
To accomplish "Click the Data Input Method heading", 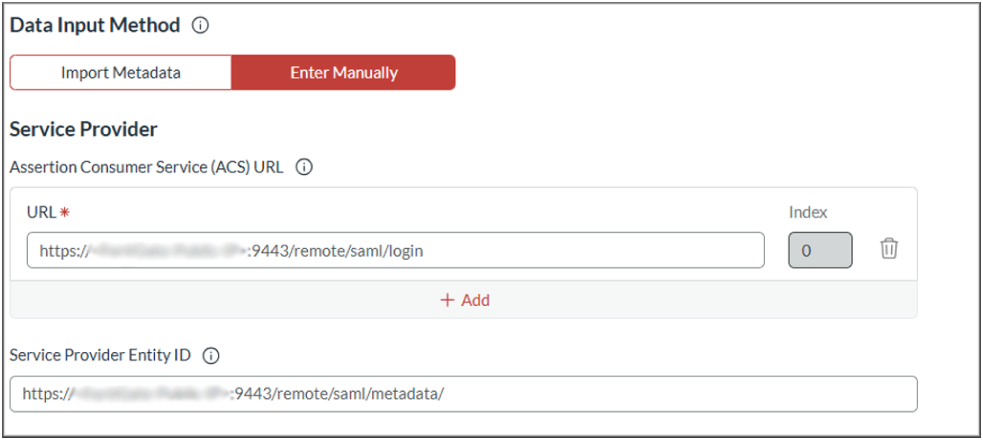I will pos(95,26).
